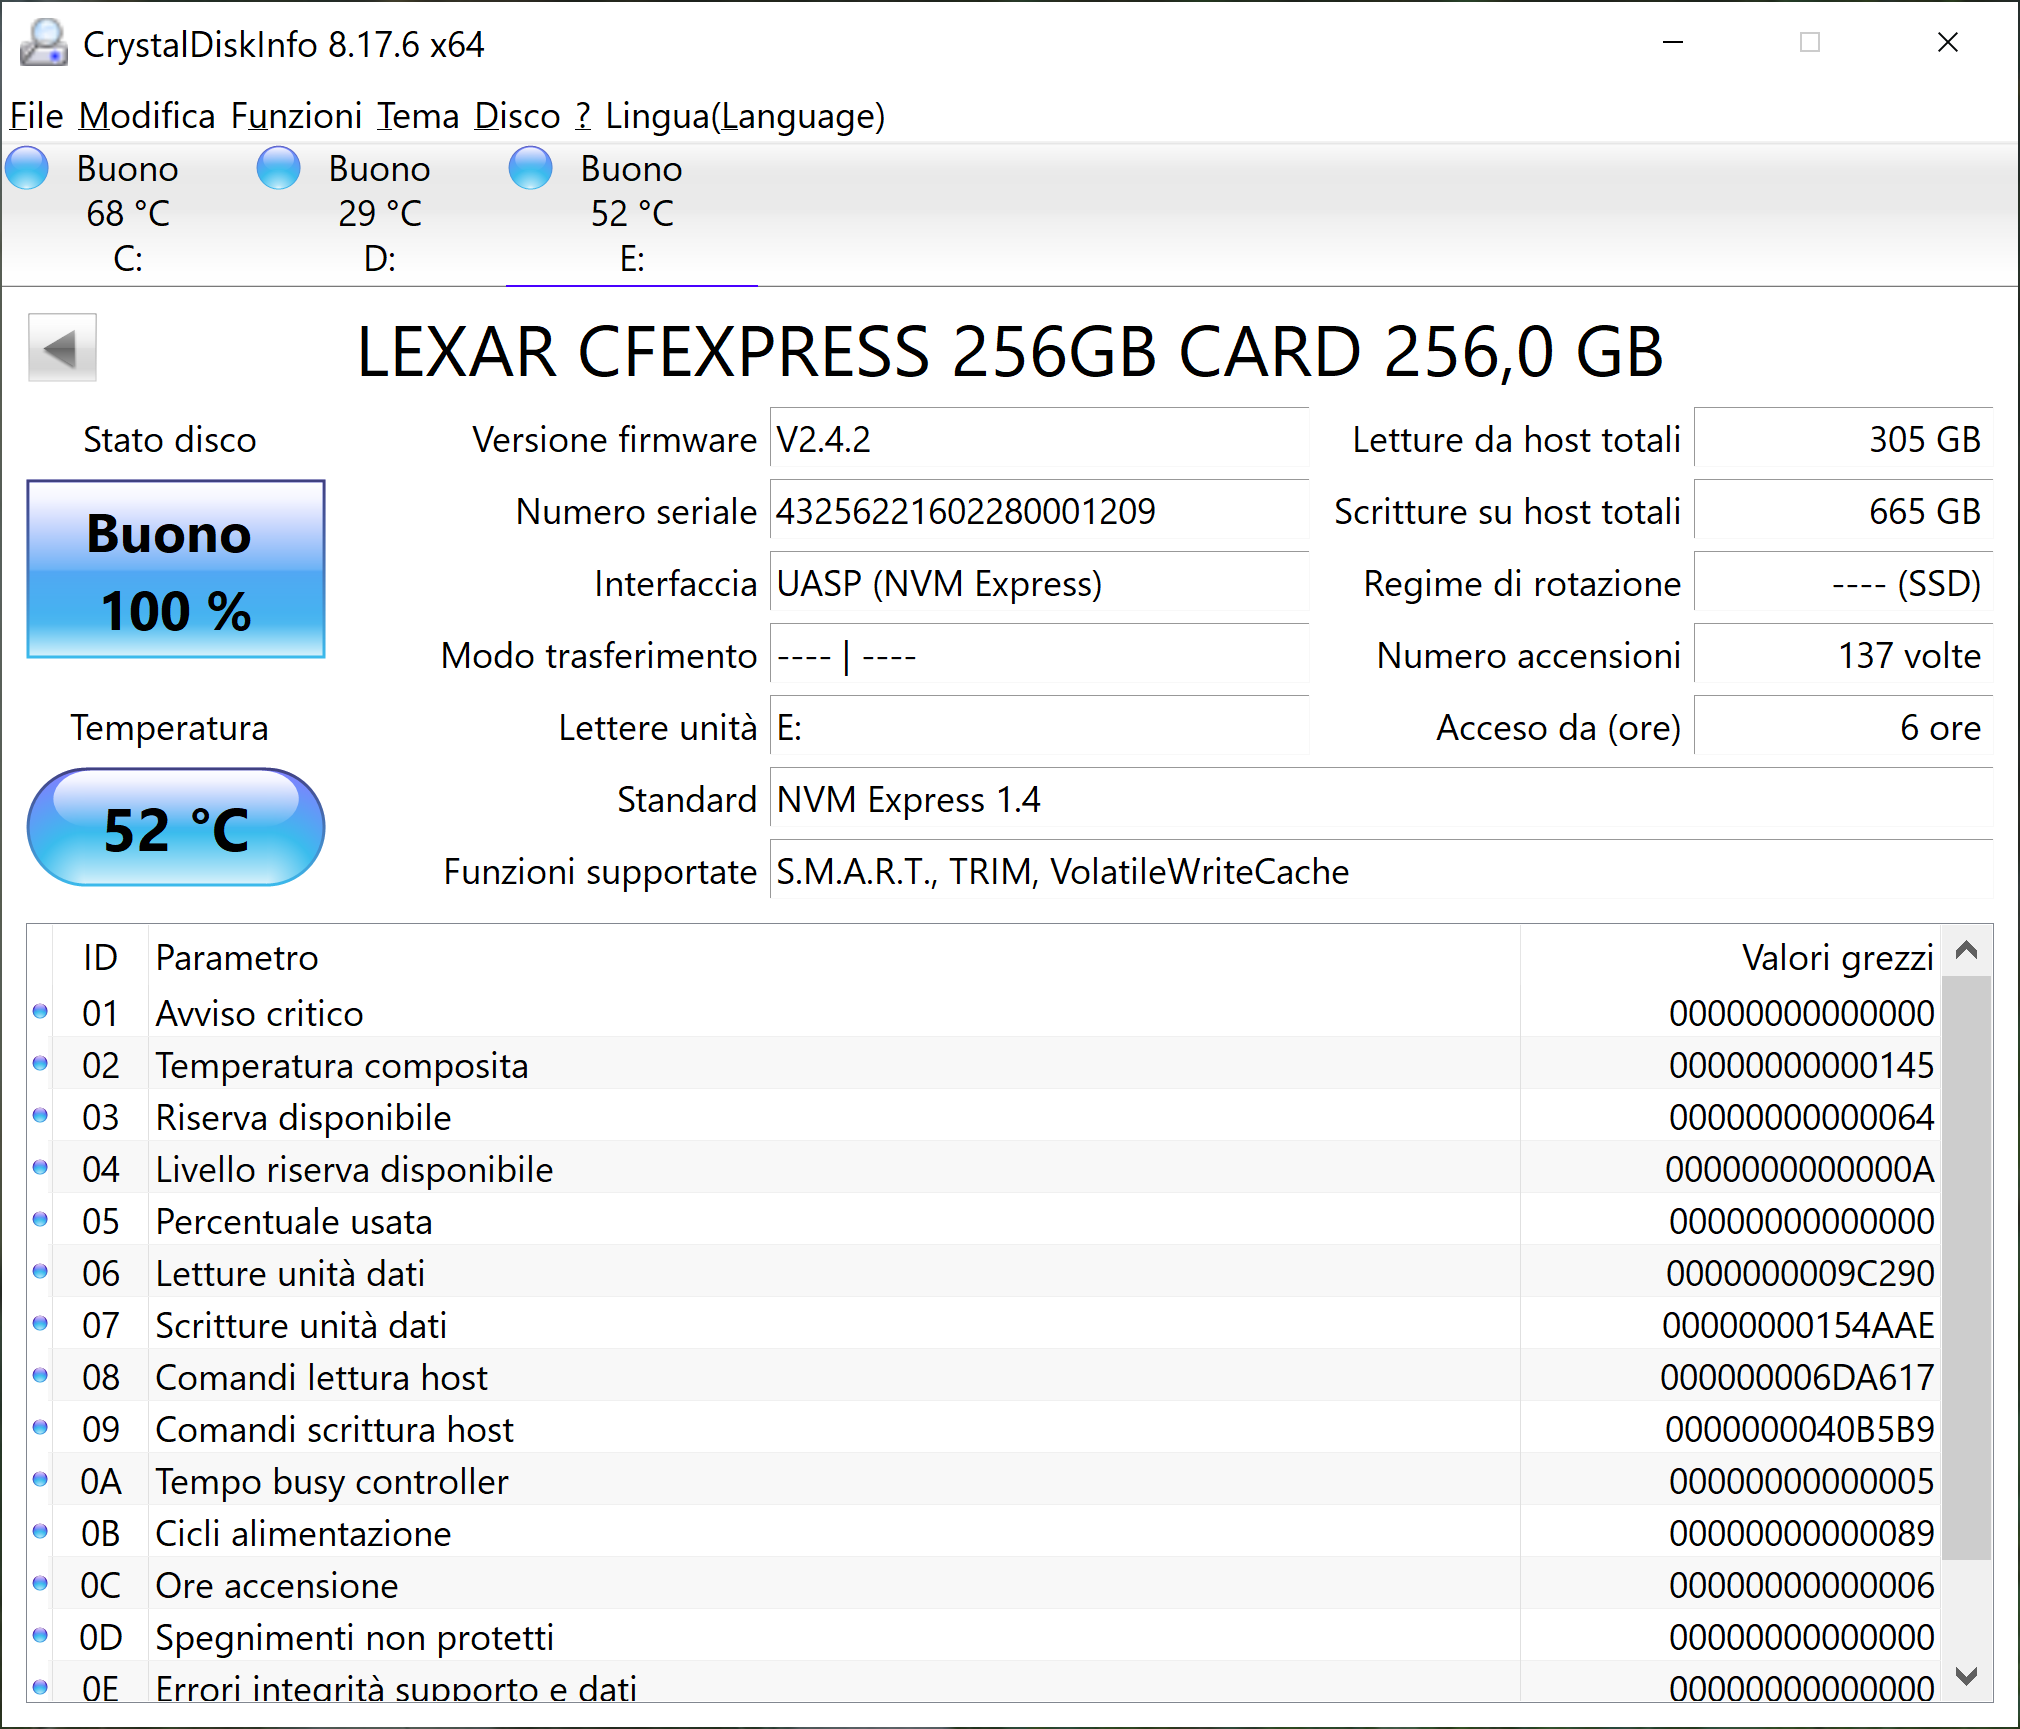Click the Parametro column header
The width and height of the screenshot is (2020, 1729).
click(835, 957)
